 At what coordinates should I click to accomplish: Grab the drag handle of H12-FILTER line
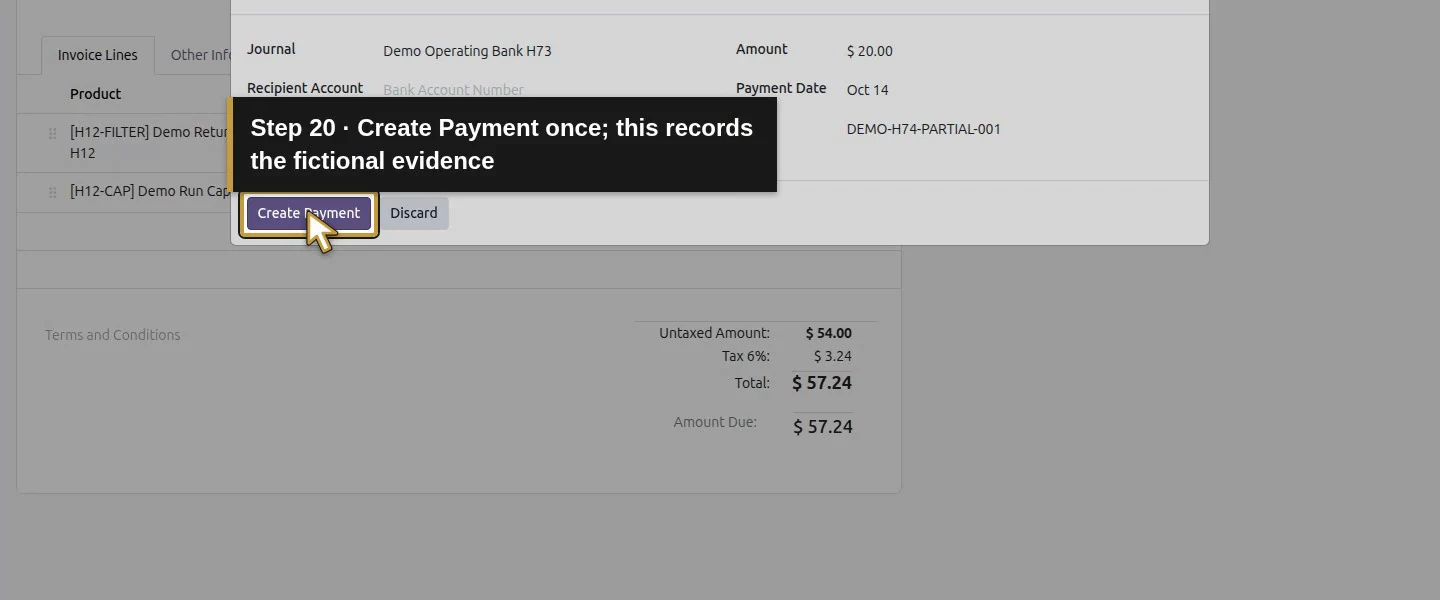[x=52, y=133]
